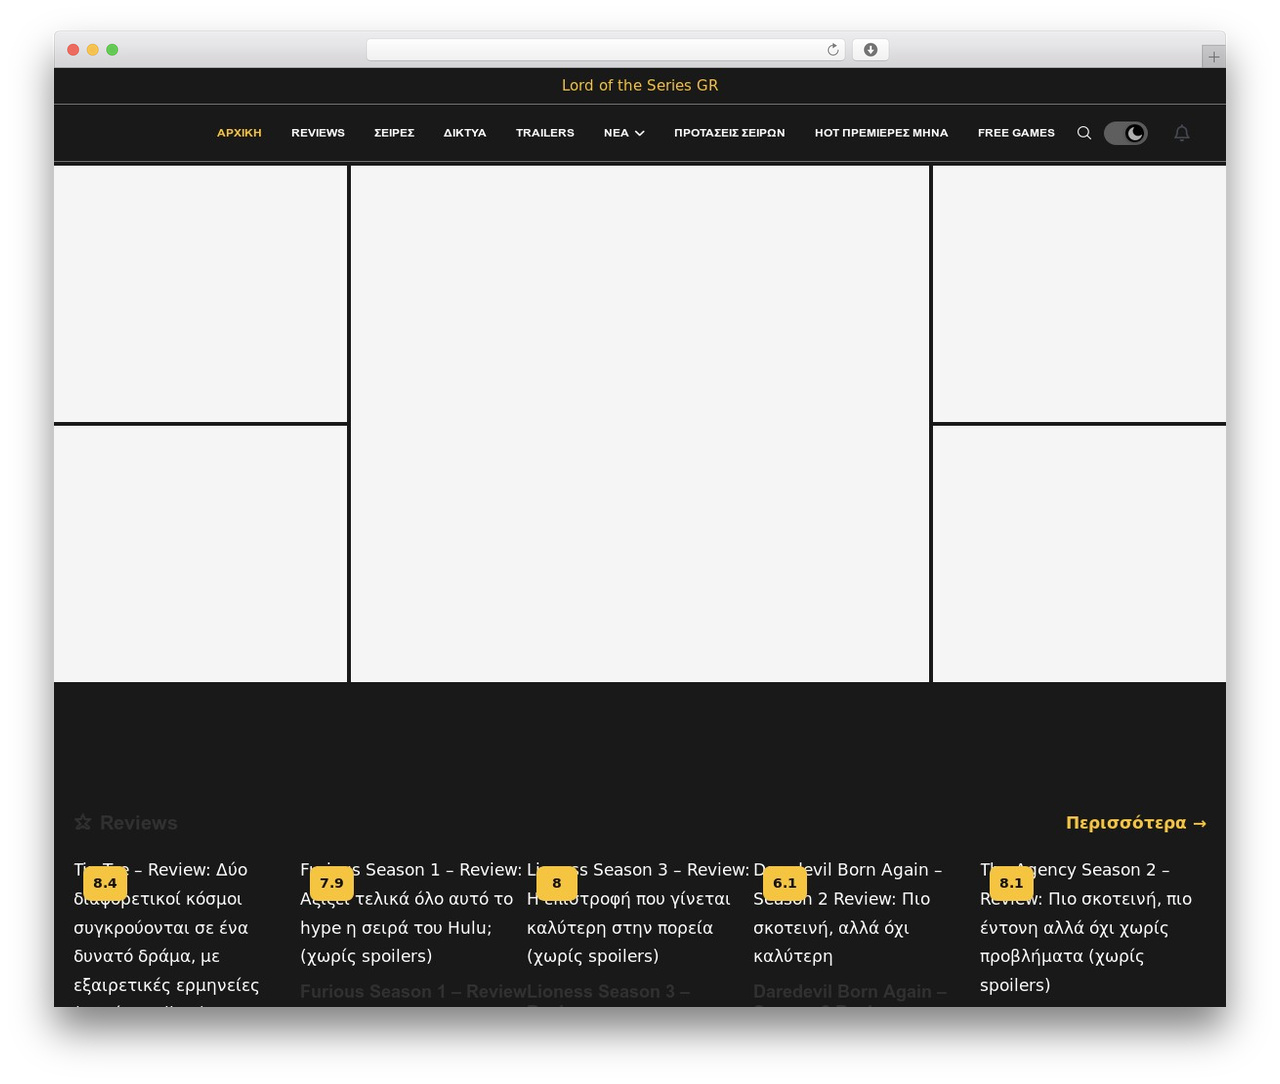Click the notifications bell icon
The image size is (1280, 1084).
[1182, 133]
